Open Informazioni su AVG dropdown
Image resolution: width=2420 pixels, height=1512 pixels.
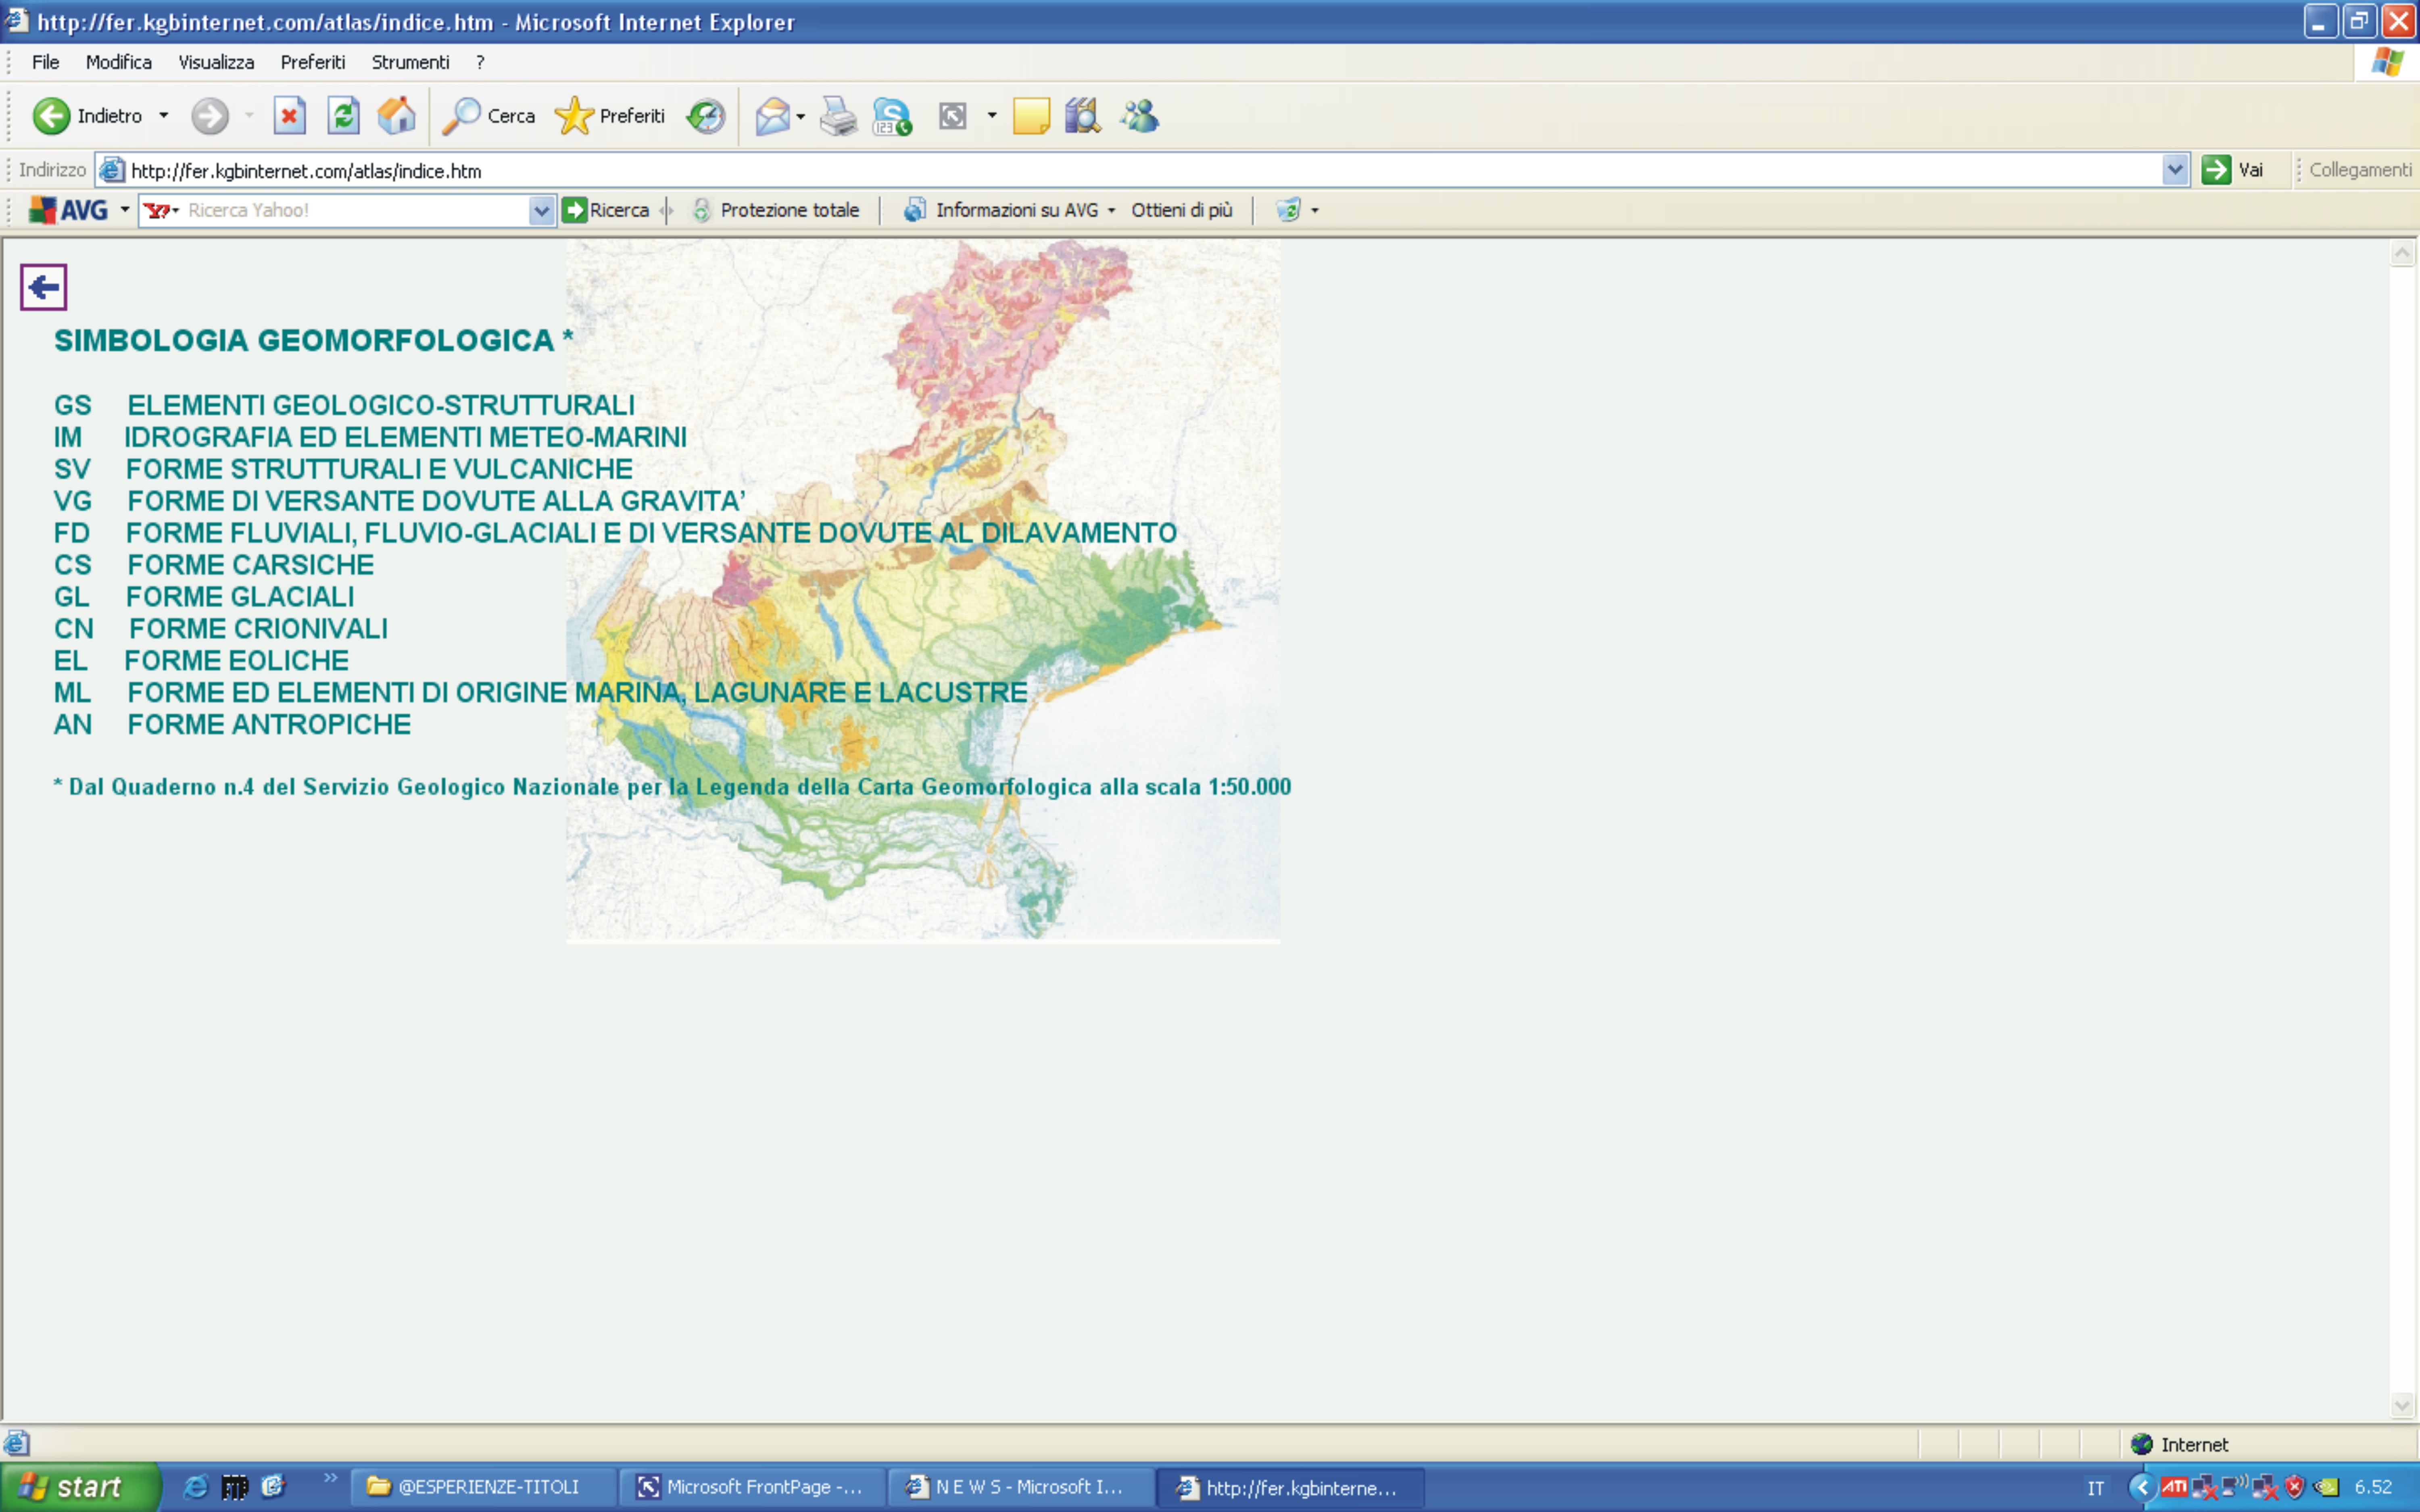tap(1009, 210)
